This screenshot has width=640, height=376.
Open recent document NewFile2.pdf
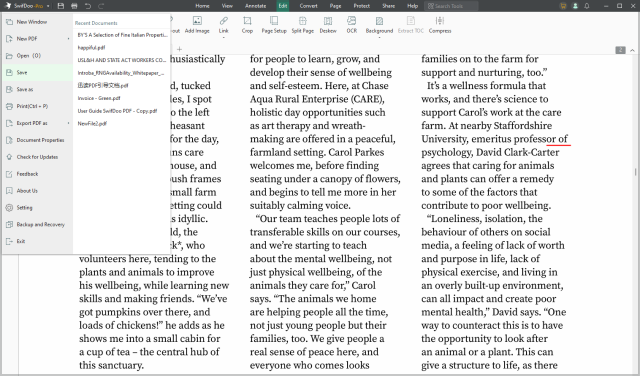(92, 123)
